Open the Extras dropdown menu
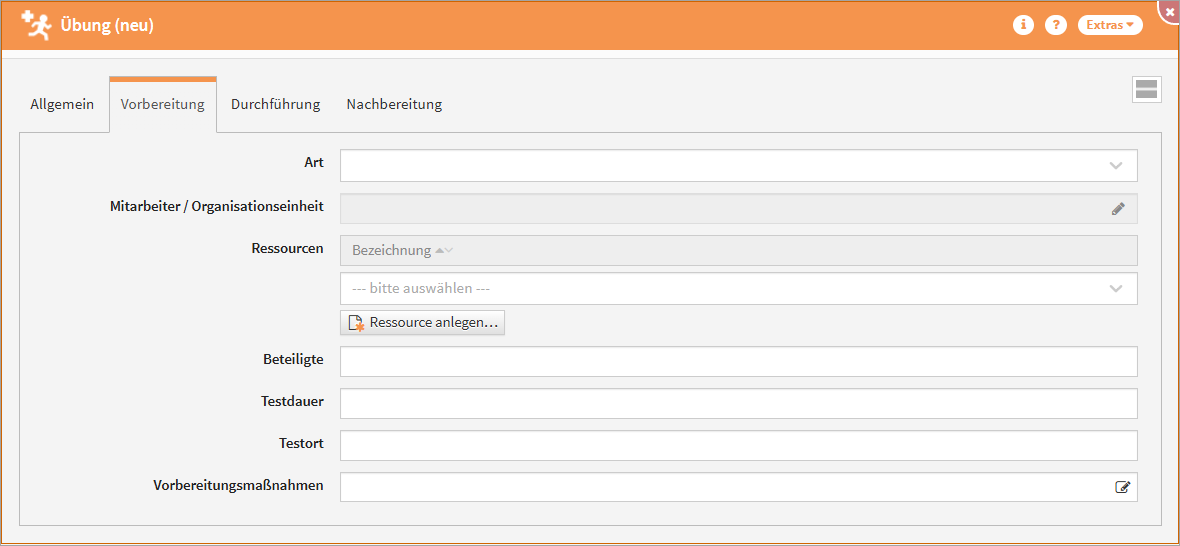1180x546 pixels. 1109,25
